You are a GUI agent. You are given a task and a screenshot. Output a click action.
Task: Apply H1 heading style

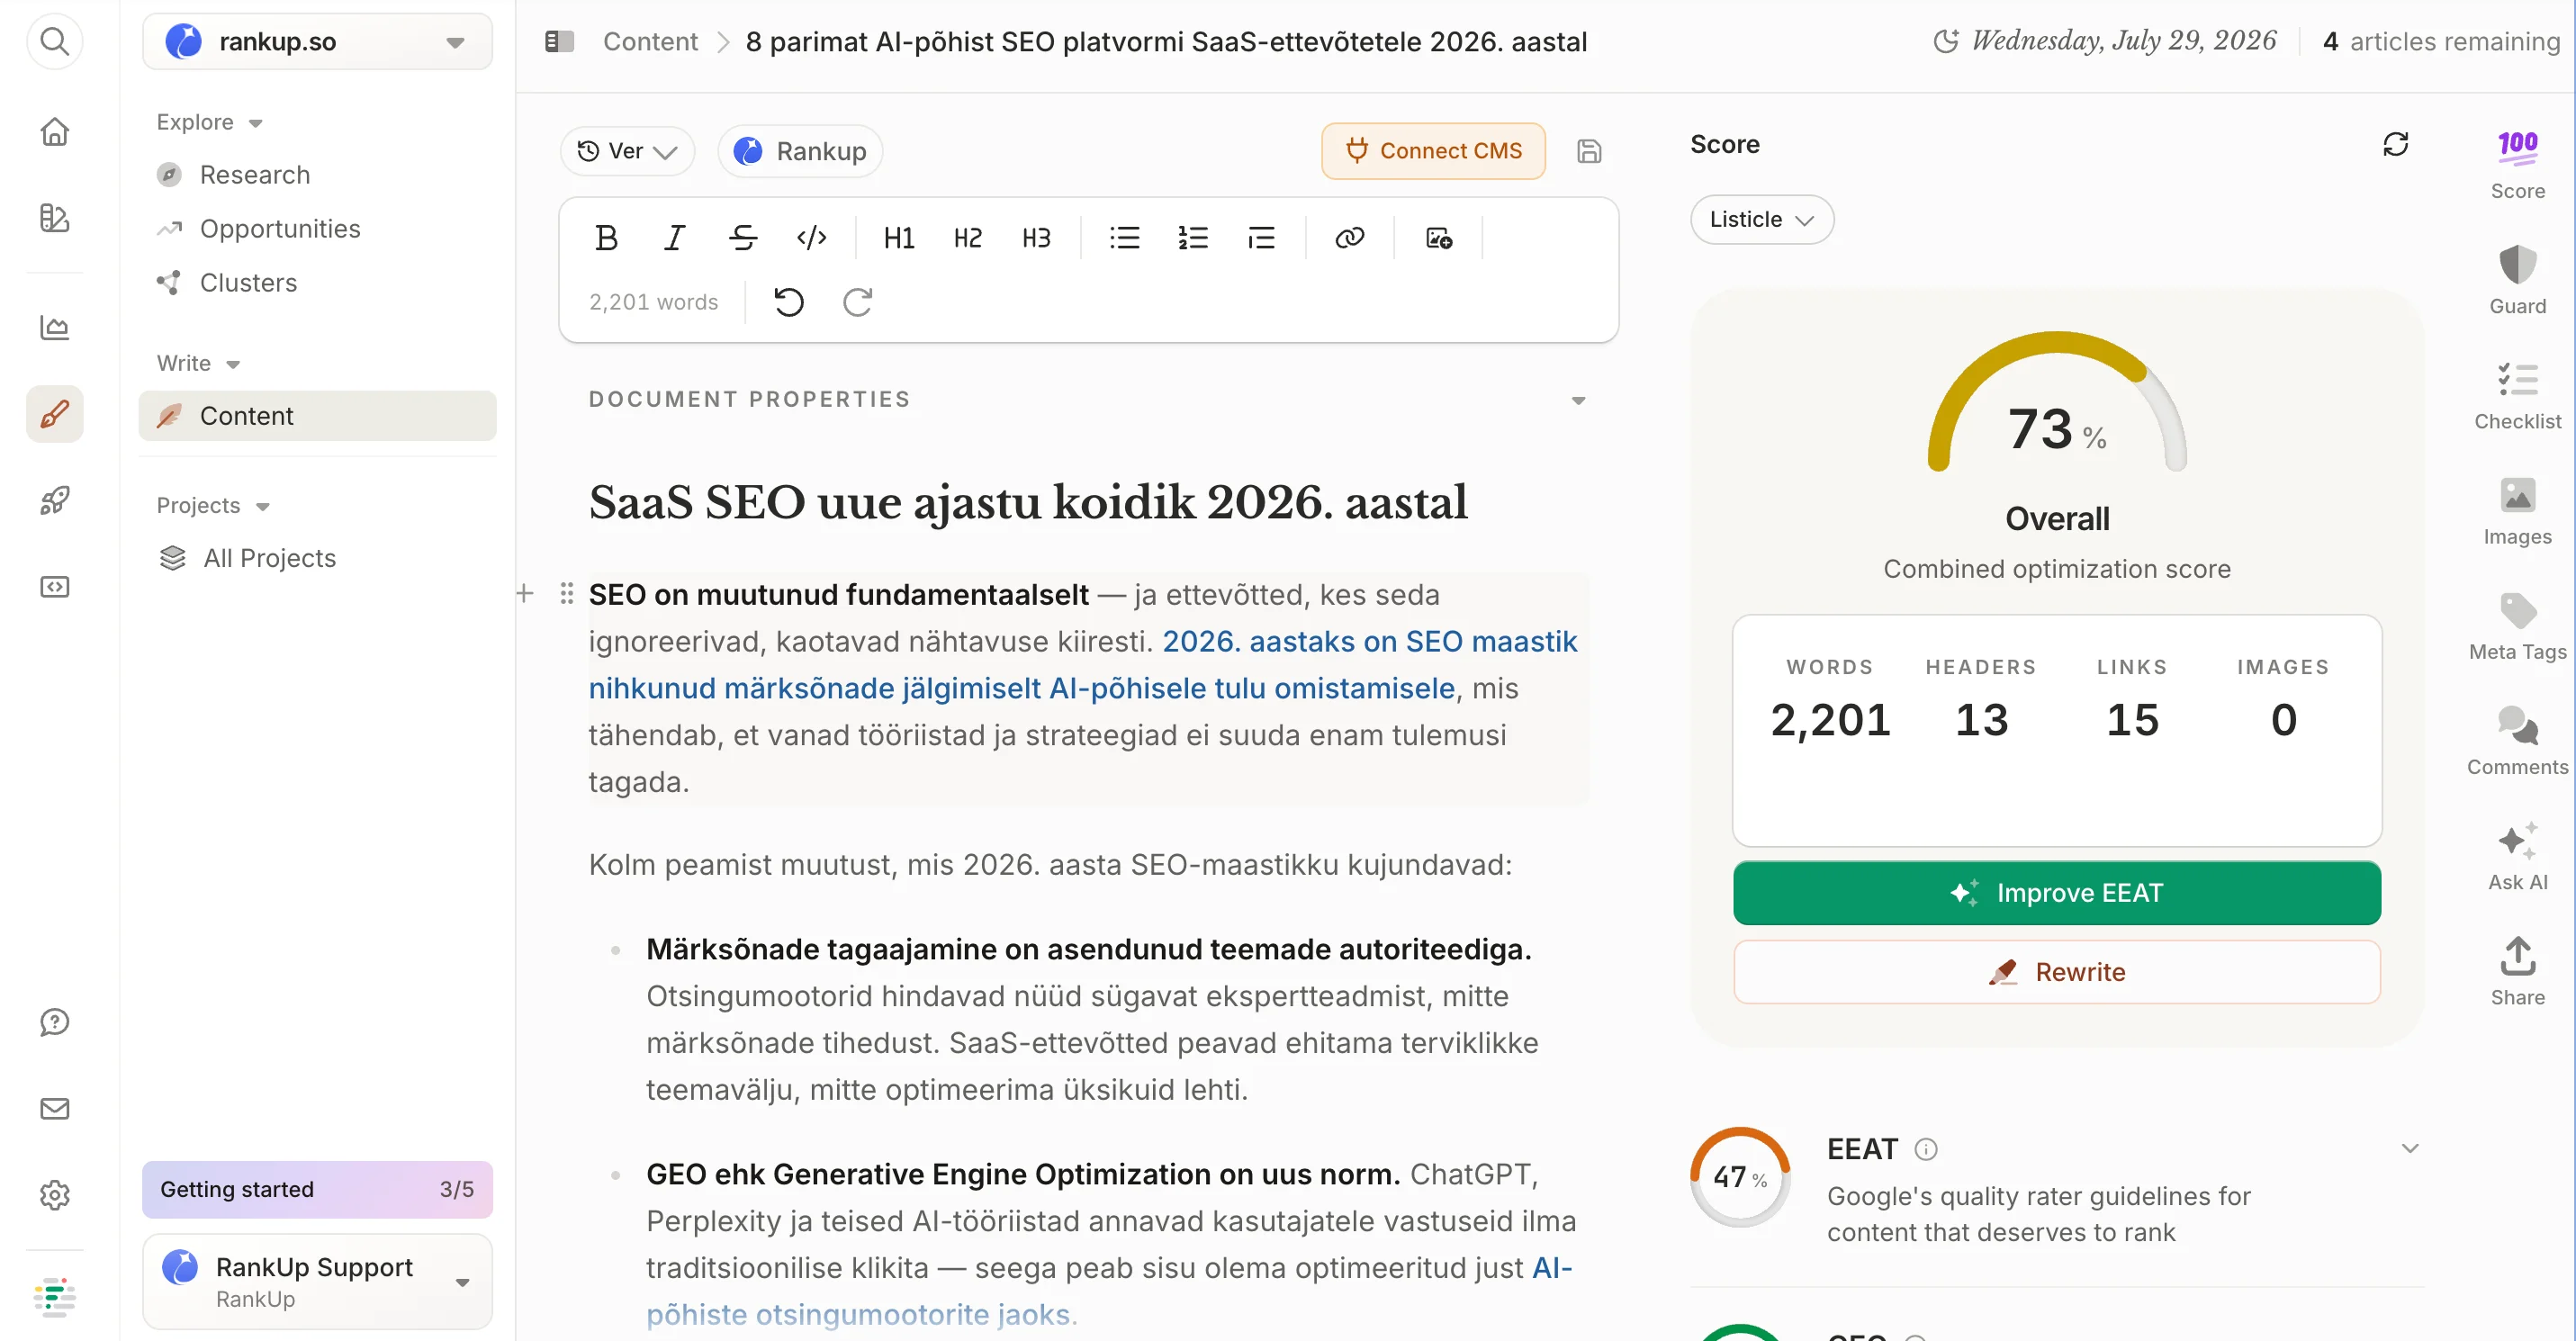(899, 238)
